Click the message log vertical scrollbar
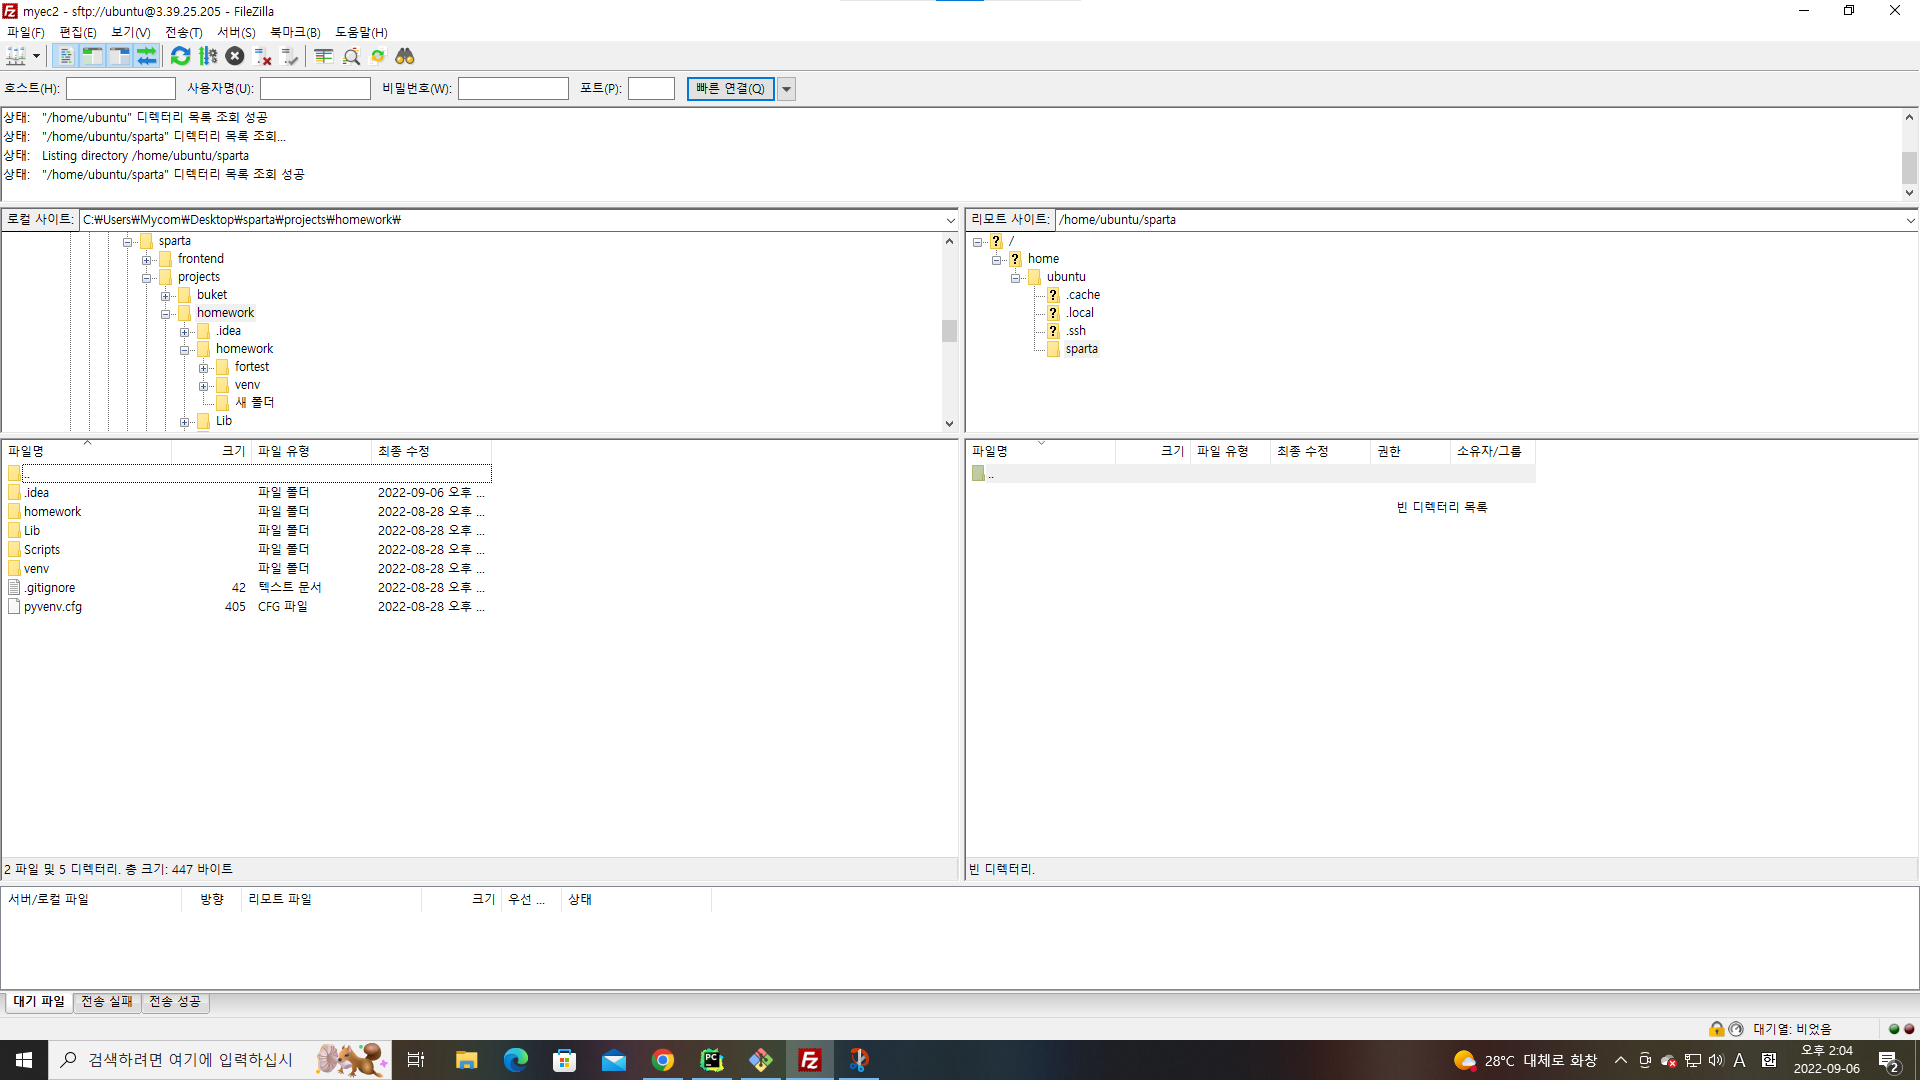The image size is (1920, 1080). pyautogui.click(x=1909, y=155)
